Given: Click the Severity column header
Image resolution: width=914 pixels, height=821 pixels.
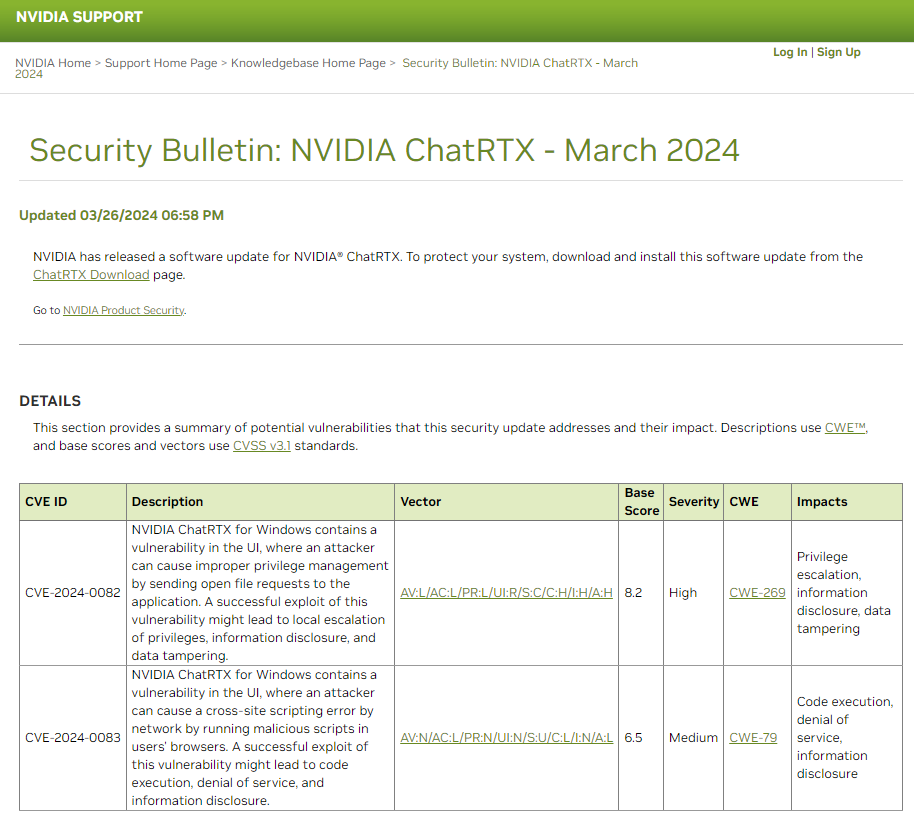Looking at the screenshot, I should click(694, 502).
